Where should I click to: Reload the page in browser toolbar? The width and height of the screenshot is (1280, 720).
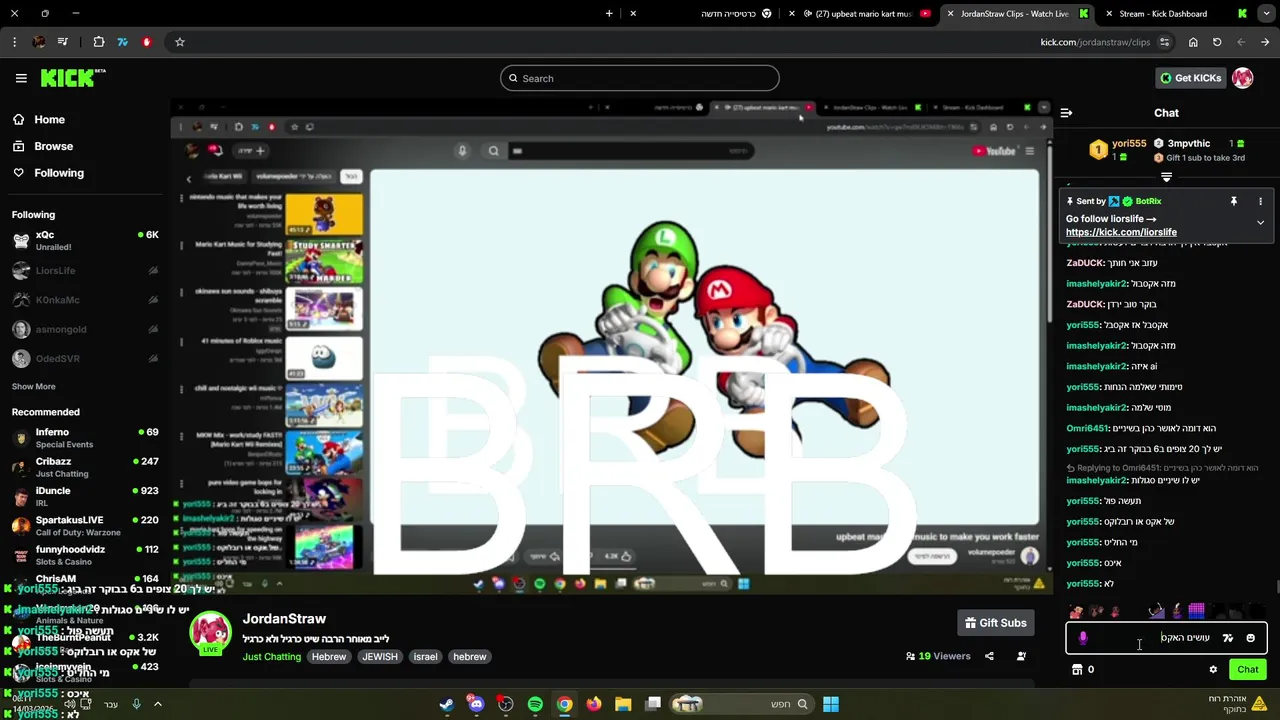(x=1217, y=42)
